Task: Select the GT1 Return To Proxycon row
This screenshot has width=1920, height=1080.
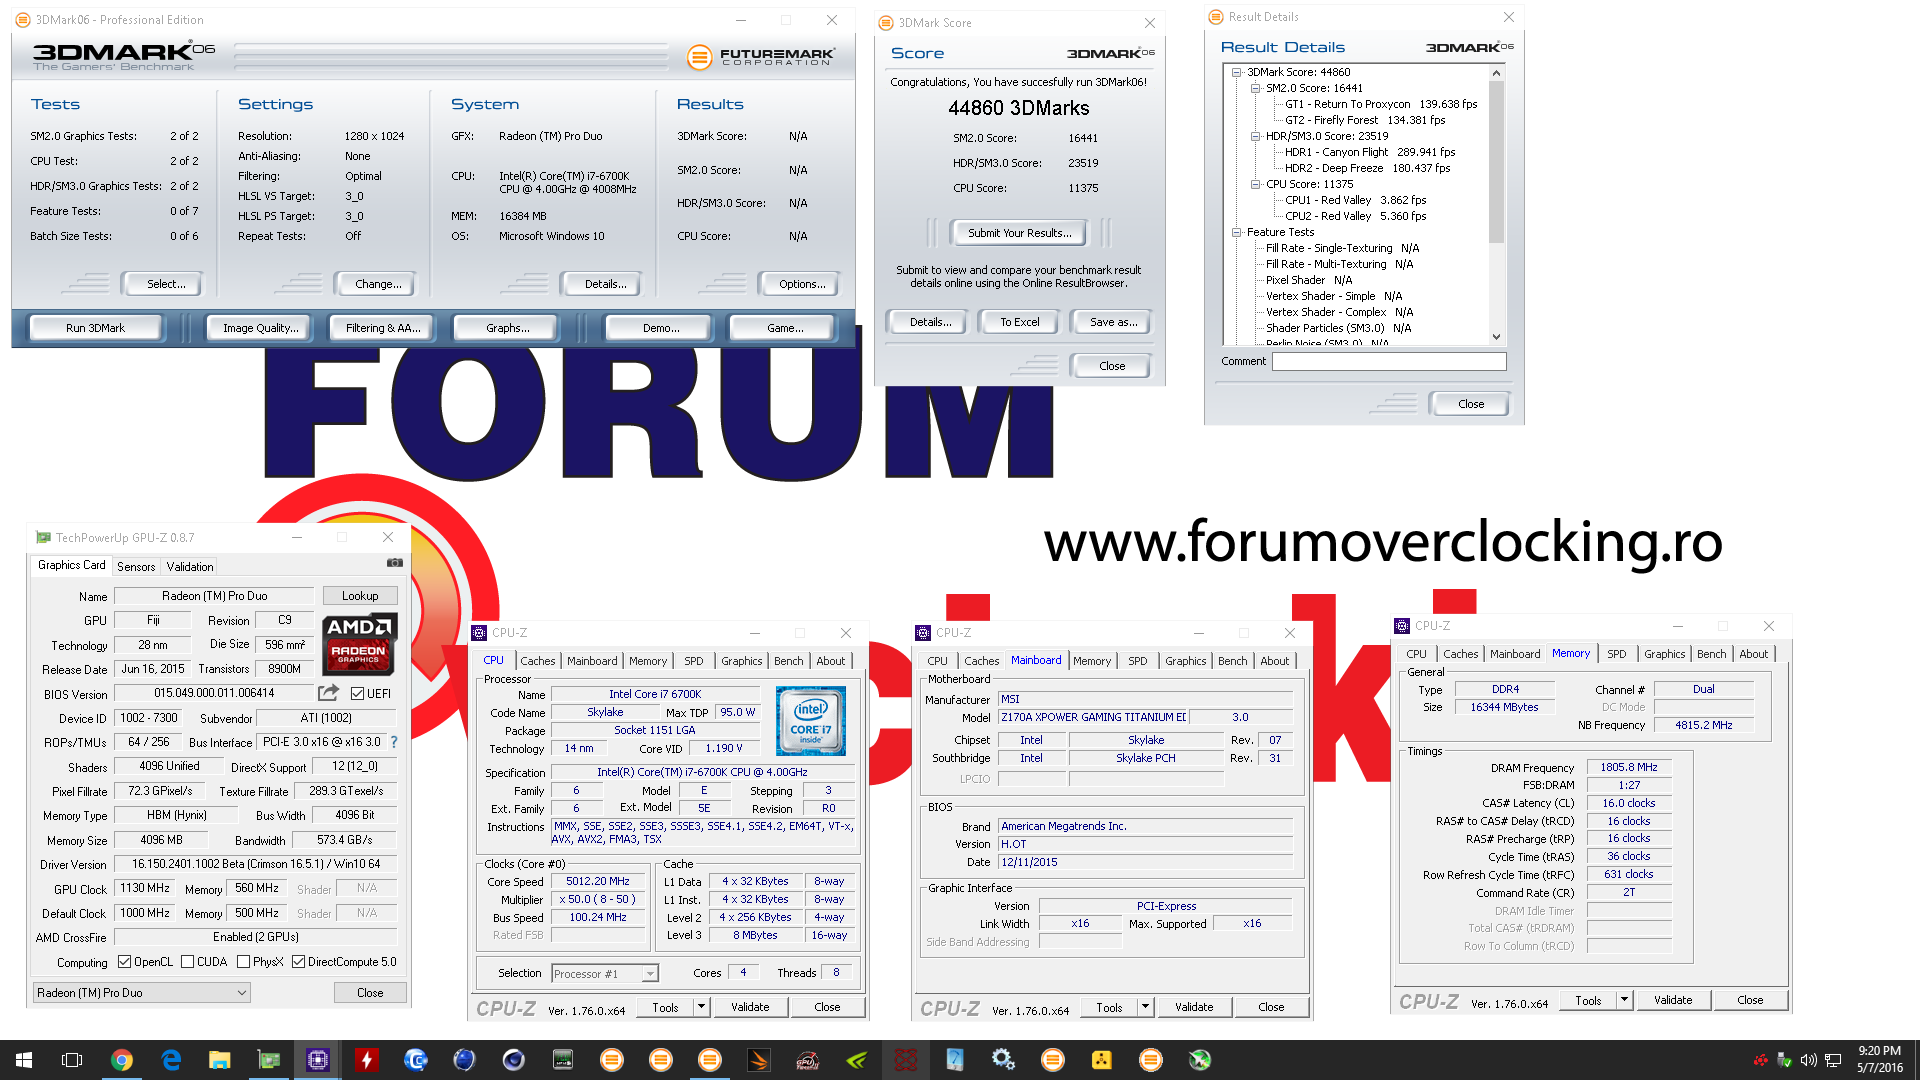Action: [1380, 104]
